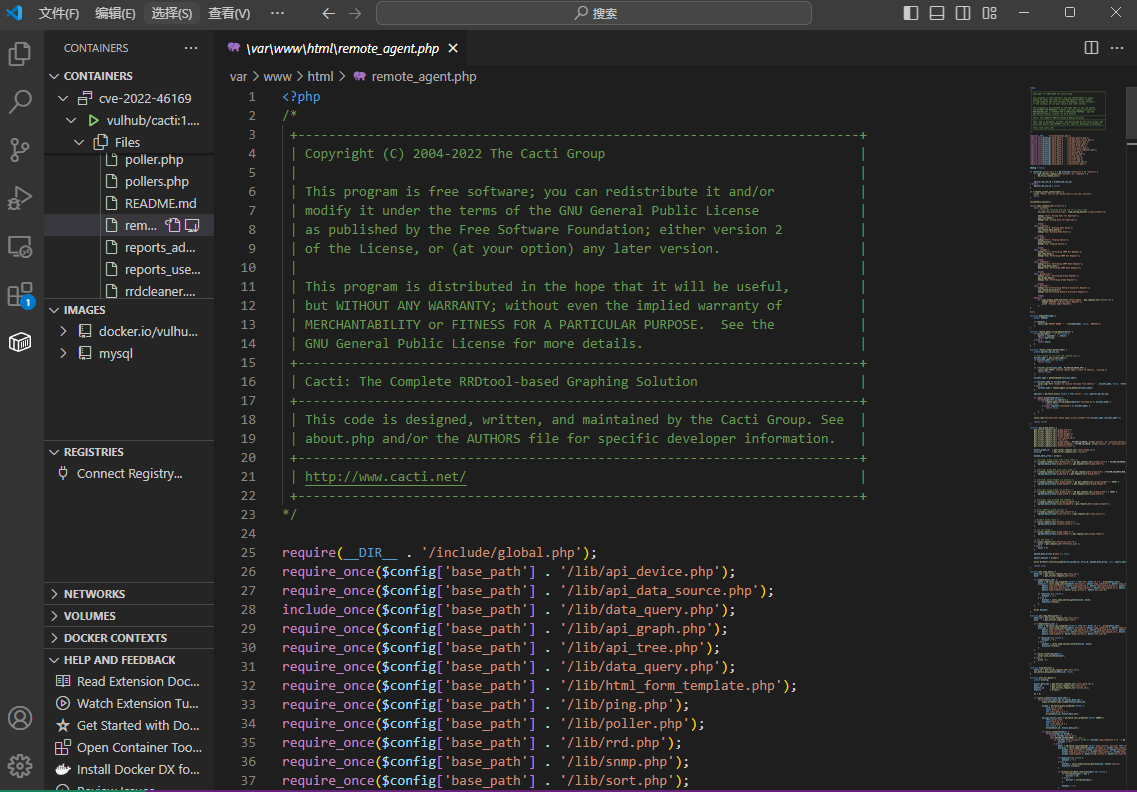Open the 编辑(E) menu

click(x=115, y=13)
